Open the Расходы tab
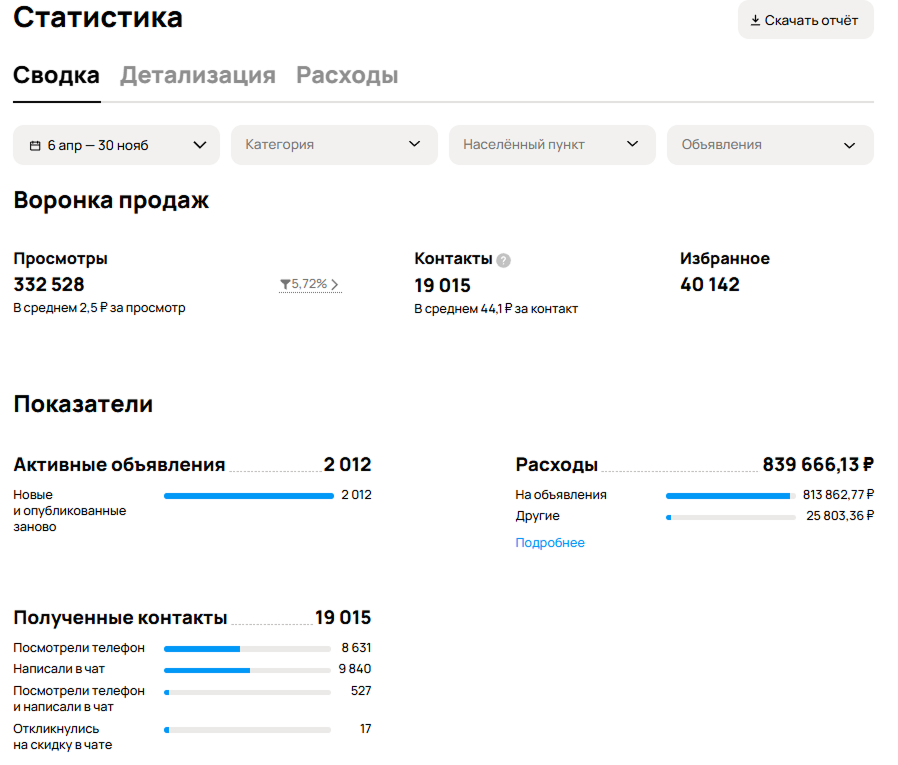The height and width of the screenshot is (765, 898). pyautogui.click(x=345, y=74)
